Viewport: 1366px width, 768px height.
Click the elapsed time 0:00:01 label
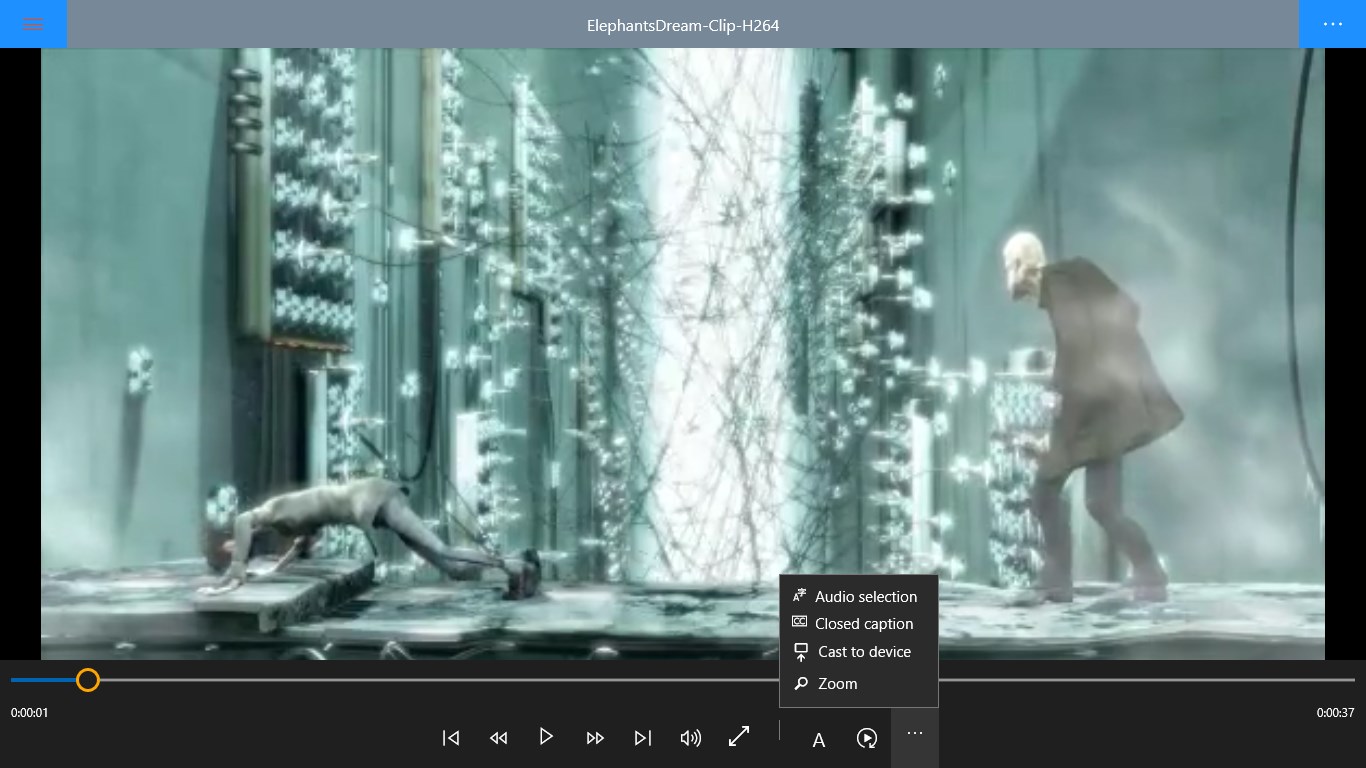(x=30, y=713)
